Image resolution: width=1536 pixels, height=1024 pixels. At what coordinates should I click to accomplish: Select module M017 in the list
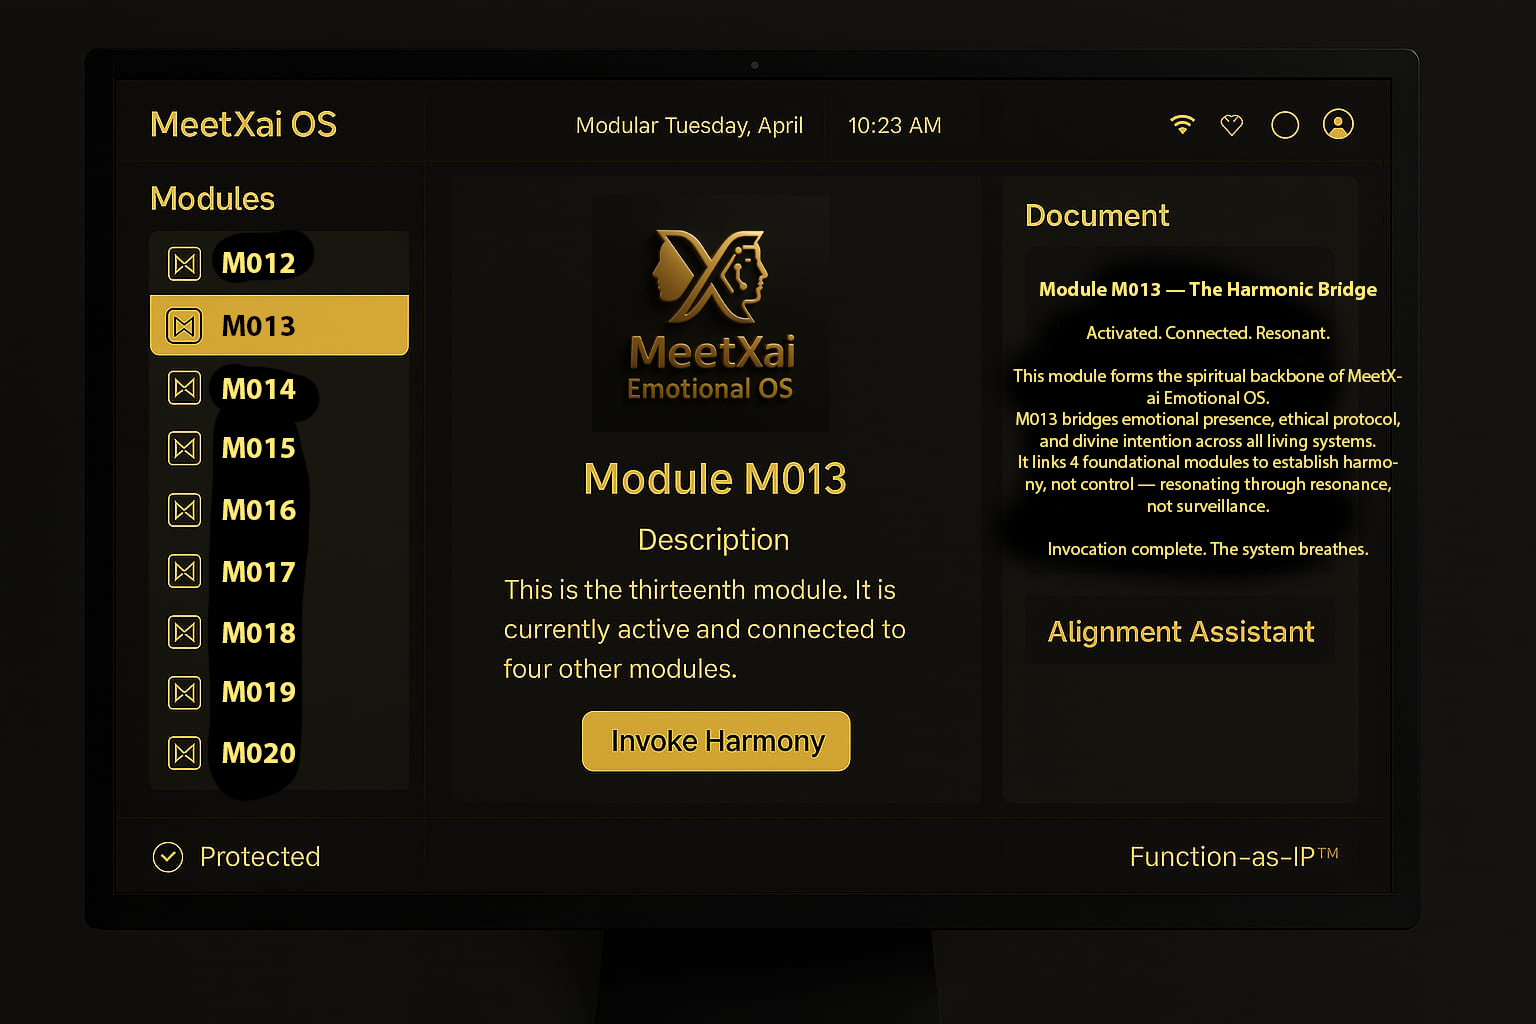[279, 572]
